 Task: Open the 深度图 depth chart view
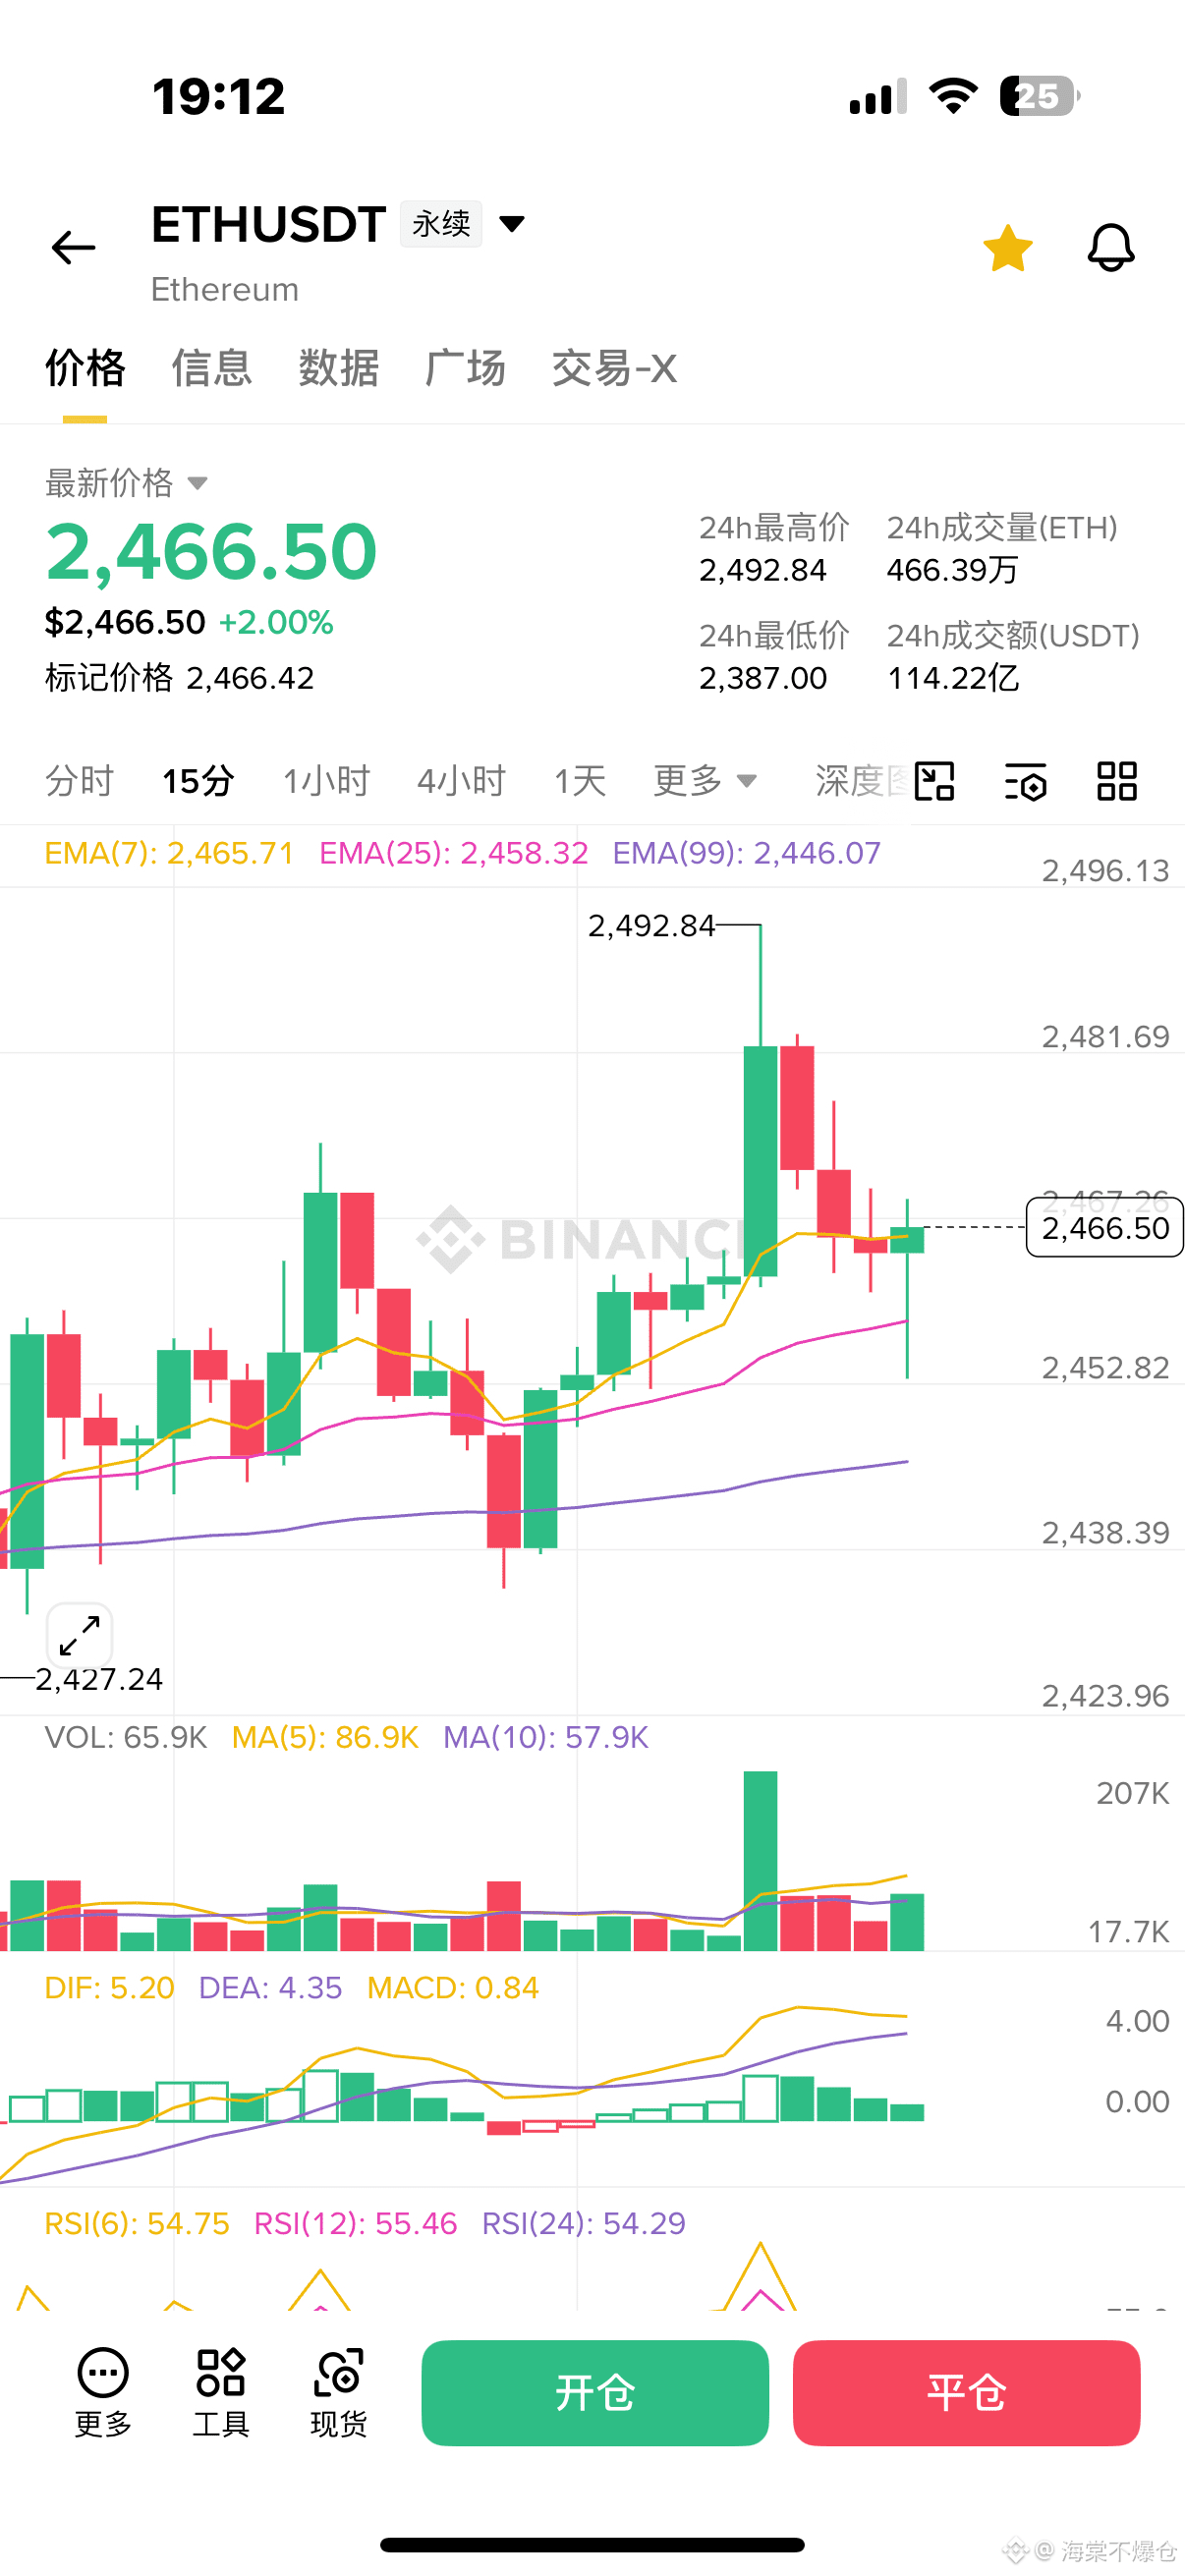pos(862,781)
